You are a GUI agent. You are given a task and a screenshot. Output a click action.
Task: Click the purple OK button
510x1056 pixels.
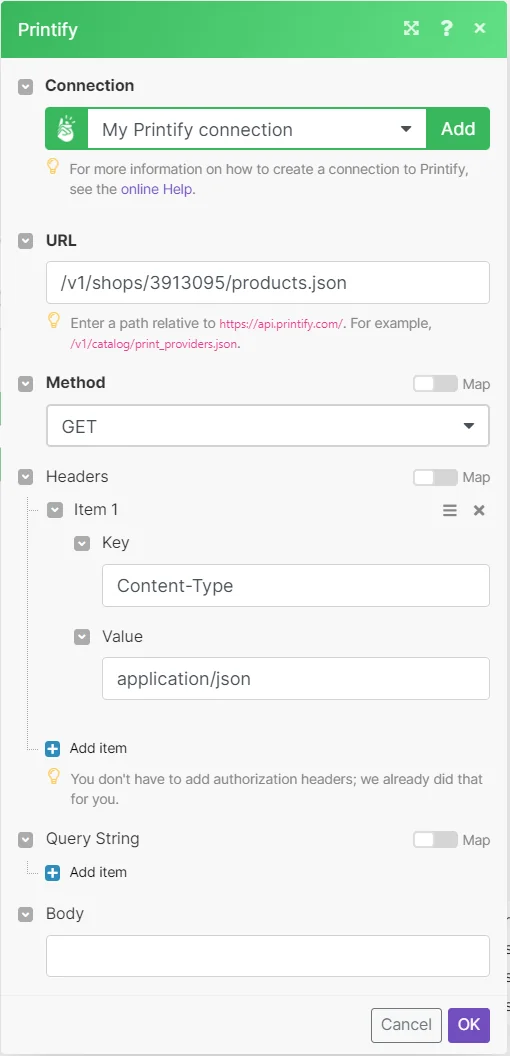pos(469,1025)
